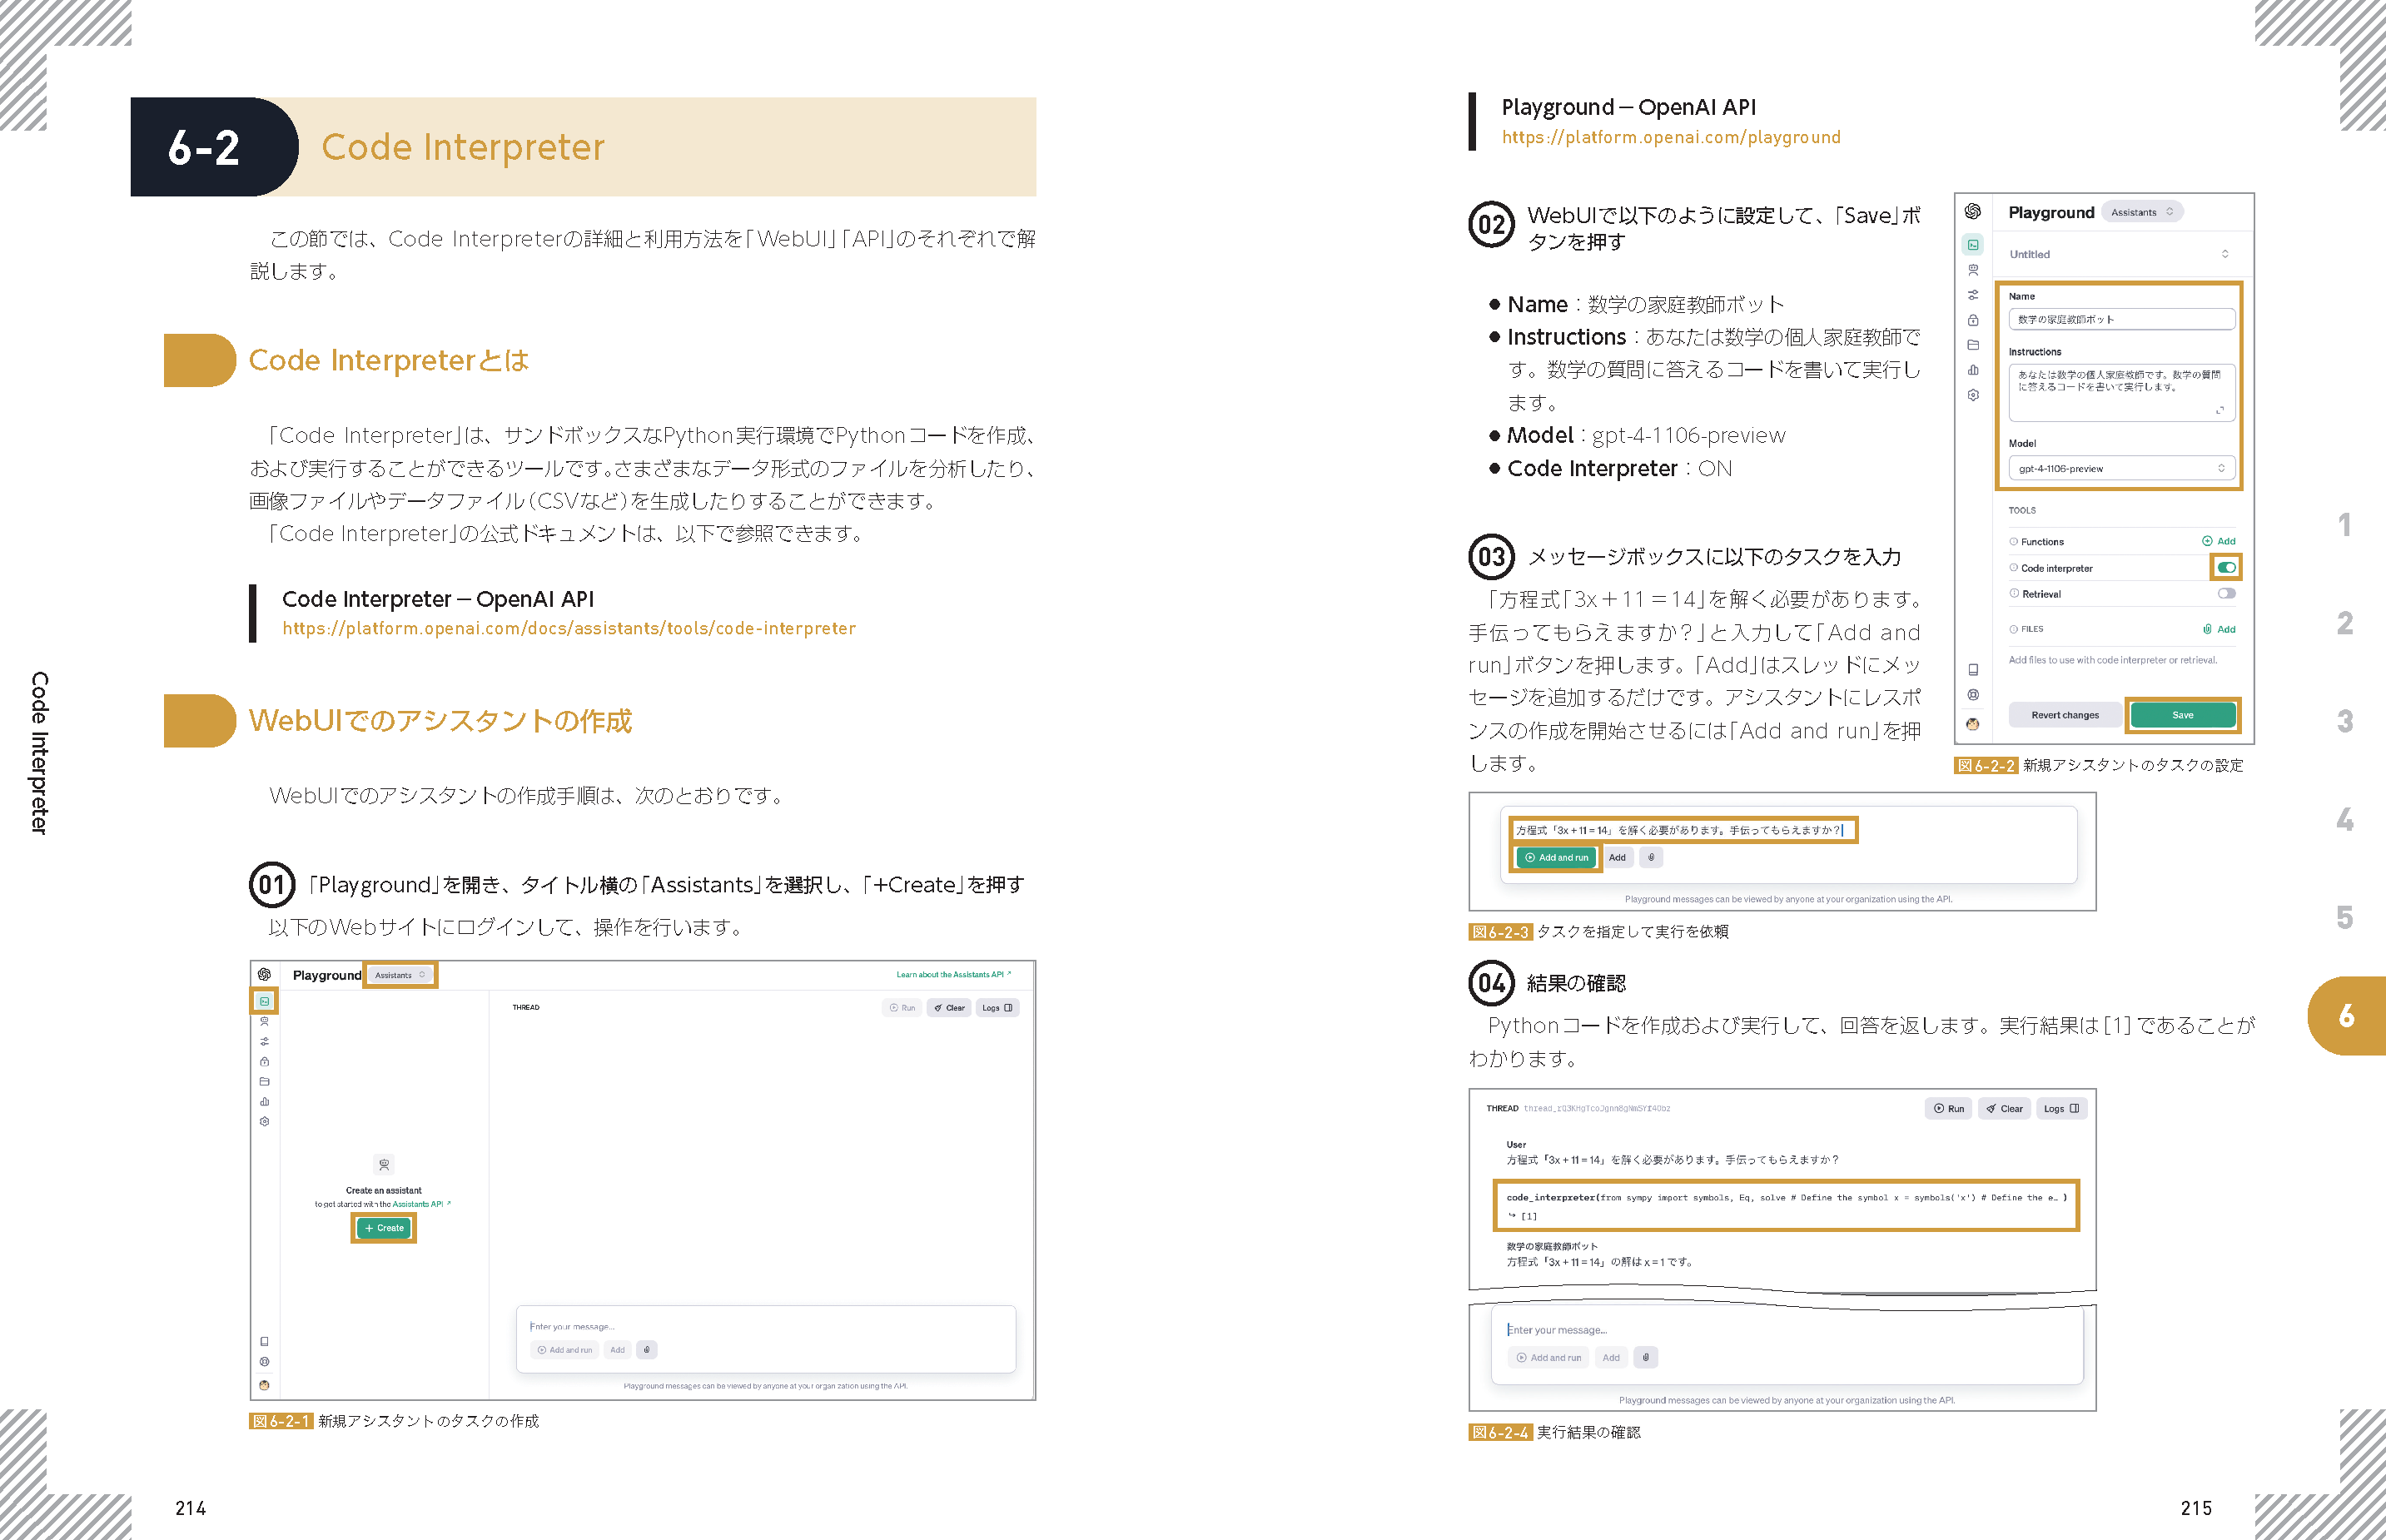The height and width of the screenshot is (1540, 2386).
Task: Open the platform.openai.com/playground link
Action: pos(1670,137)
